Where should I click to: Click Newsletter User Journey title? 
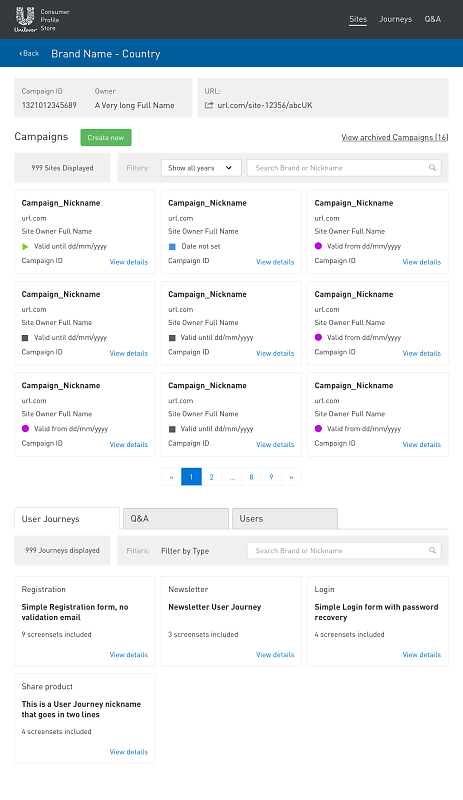coord(214,607)
